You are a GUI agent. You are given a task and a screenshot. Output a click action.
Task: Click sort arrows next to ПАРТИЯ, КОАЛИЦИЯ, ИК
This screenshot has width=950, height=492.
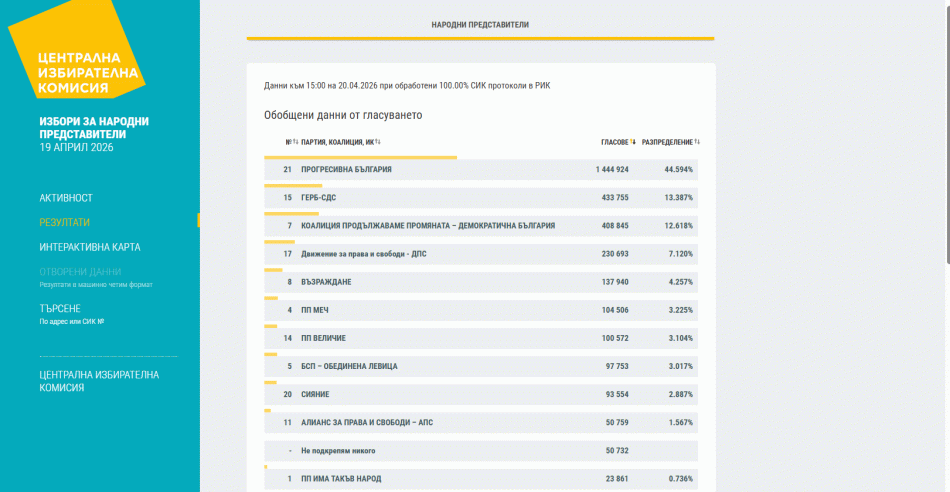click(x=378, y=142)
